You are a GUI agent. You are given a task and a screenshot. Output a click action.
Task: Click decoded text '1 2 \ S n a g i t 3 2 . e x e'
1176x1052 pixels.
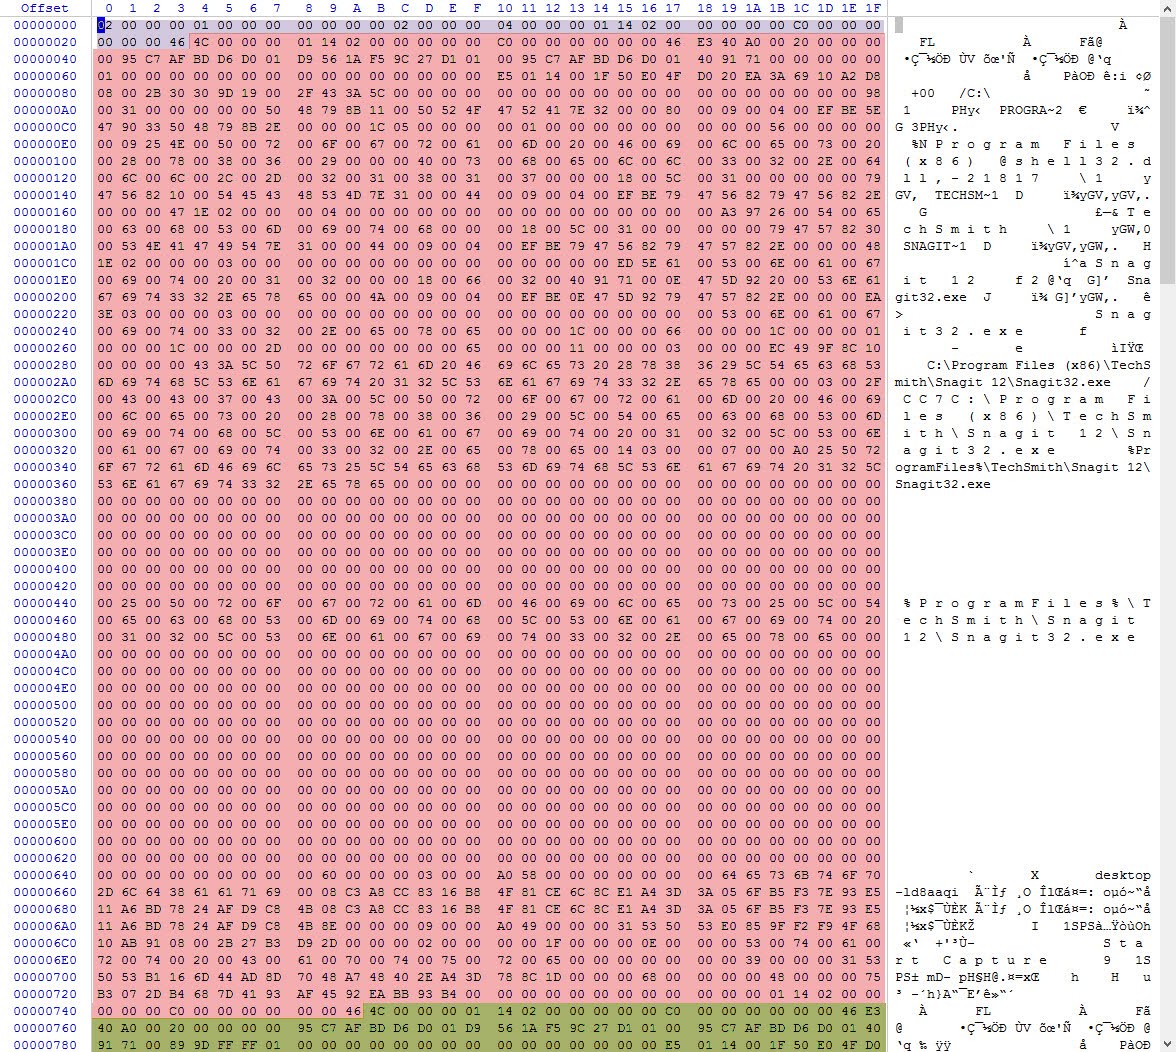(x=1018, y=637)
